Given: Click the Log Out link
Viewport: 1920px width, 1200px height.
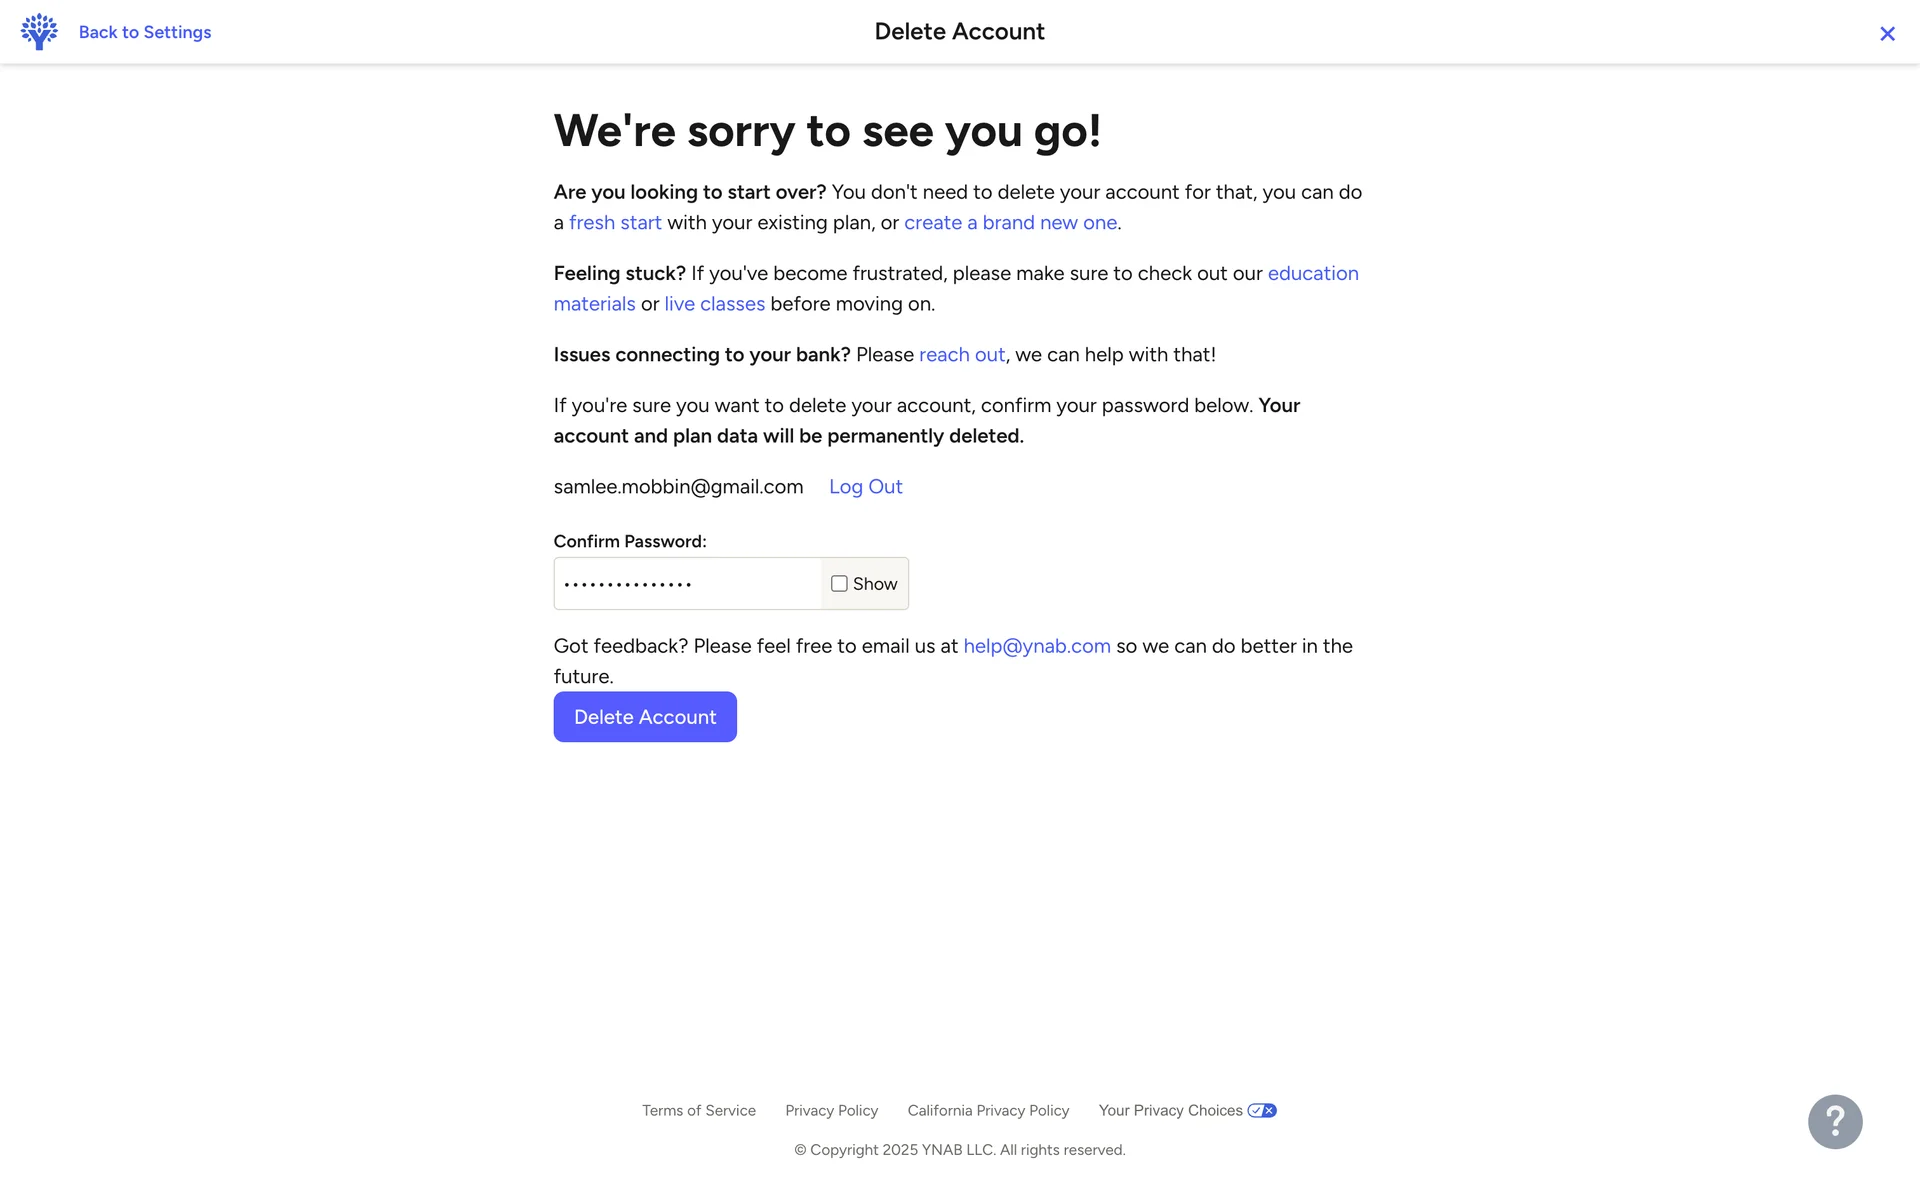Looking at the screenshot, I should coord(865,487).
